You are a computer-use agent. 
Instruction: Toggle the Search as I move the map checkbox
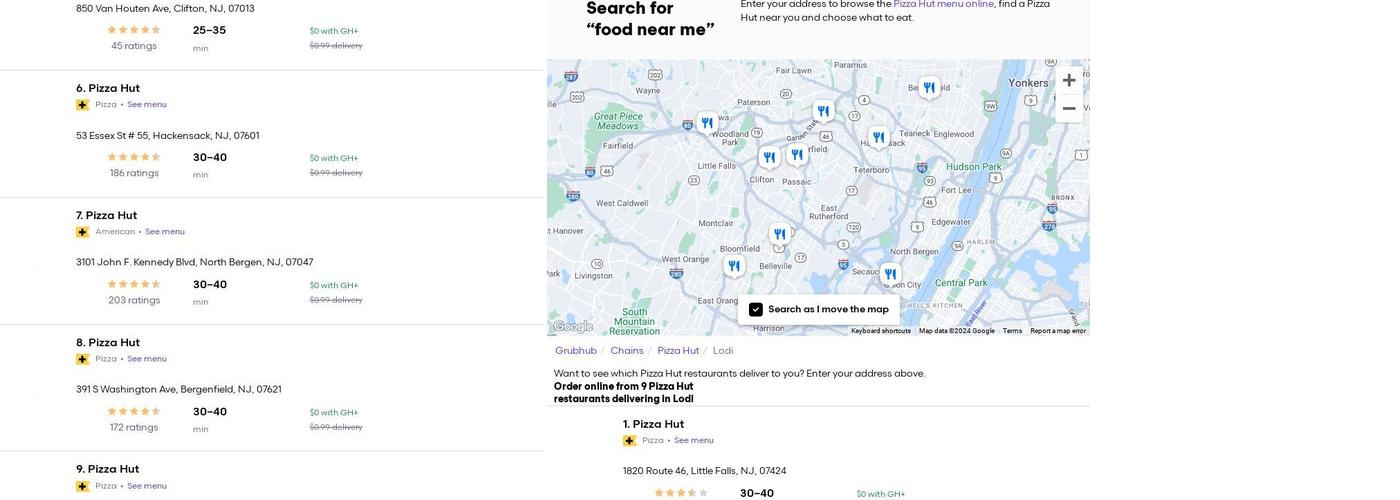tap(756, 310)
